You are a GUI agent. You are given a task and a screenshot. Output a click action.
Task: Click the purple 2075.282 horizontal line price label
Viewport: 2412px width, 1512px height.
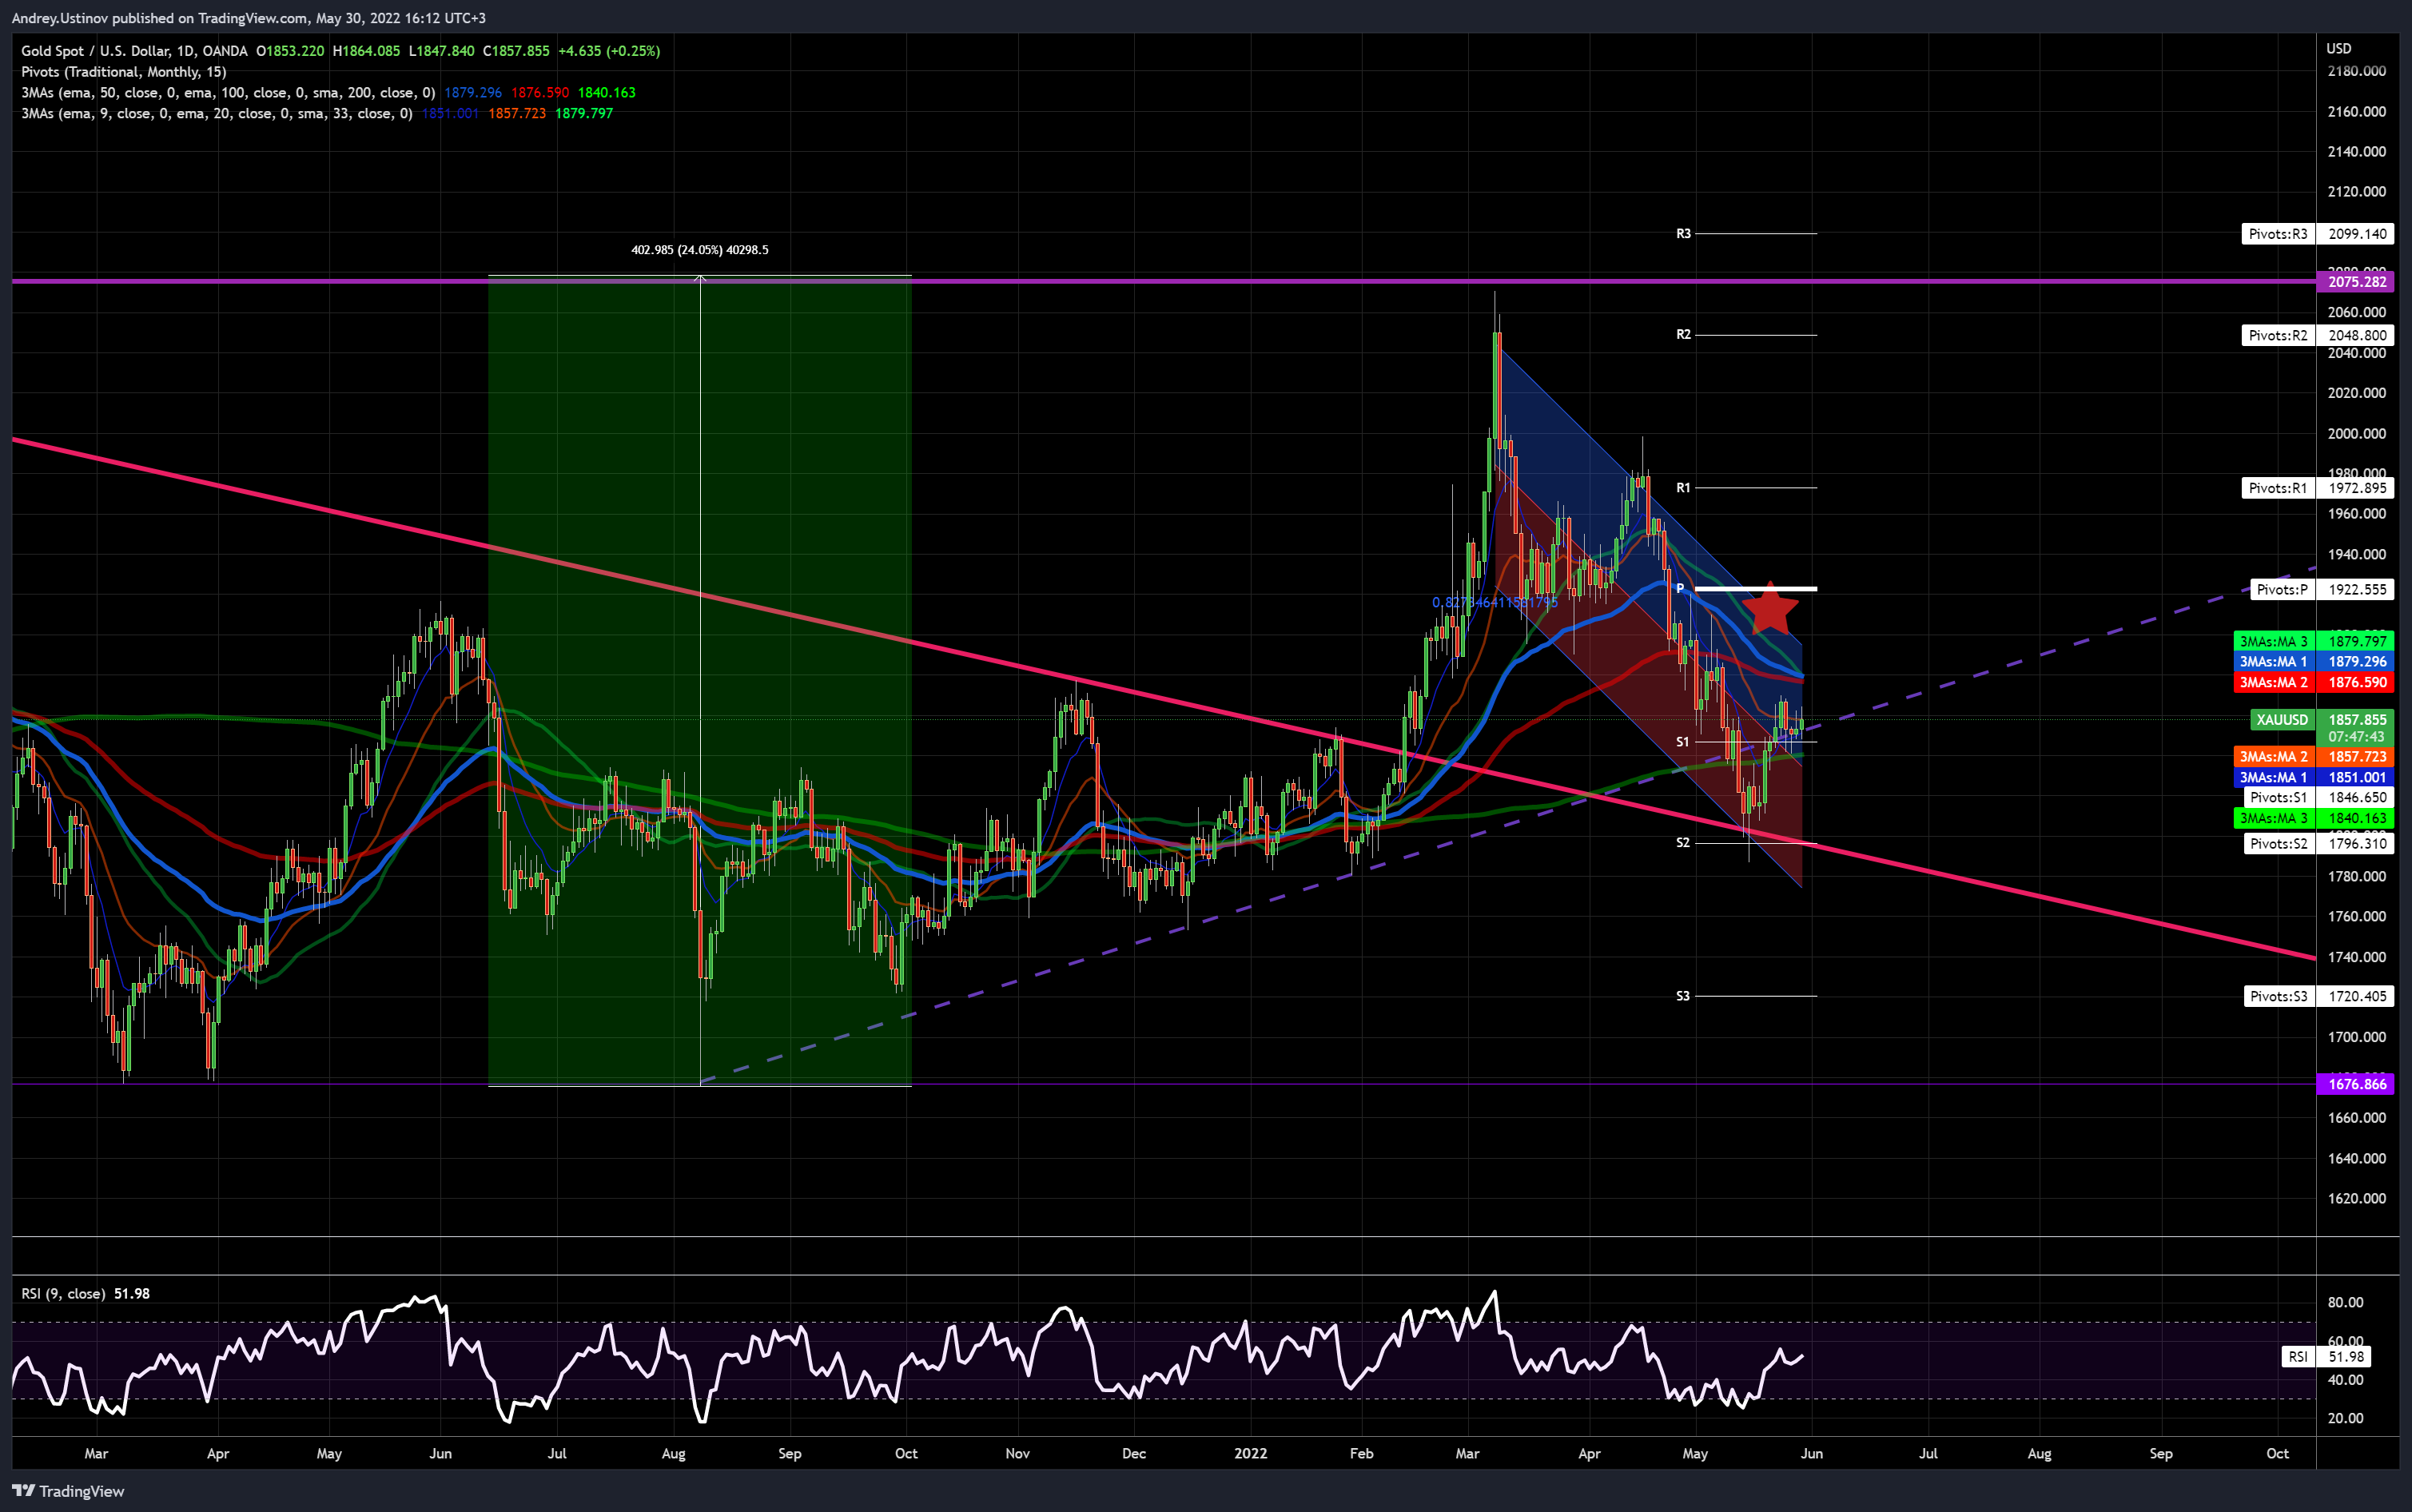pos(2356,282)
